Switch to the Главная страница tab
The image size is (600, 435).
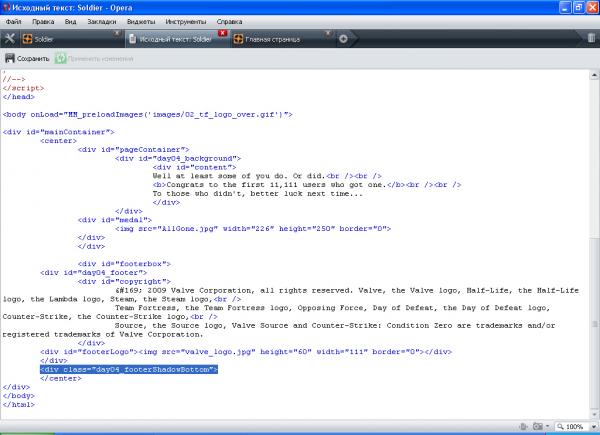(x=281, y=39)
